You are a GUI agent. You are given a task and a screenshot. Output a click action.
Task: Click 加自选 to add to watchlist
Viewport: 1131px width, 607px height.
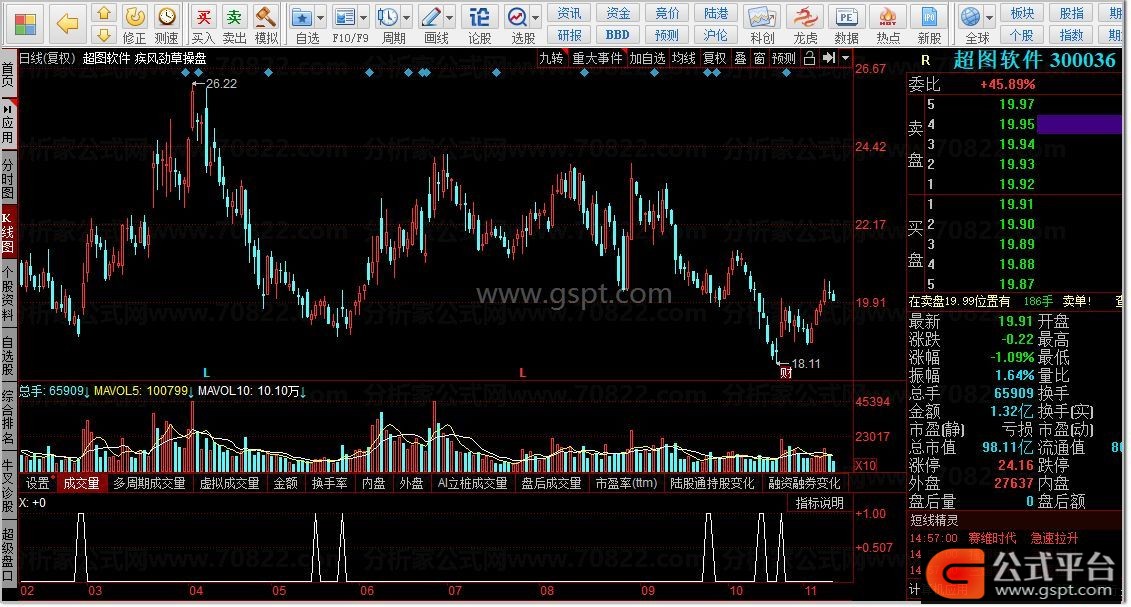647,58
